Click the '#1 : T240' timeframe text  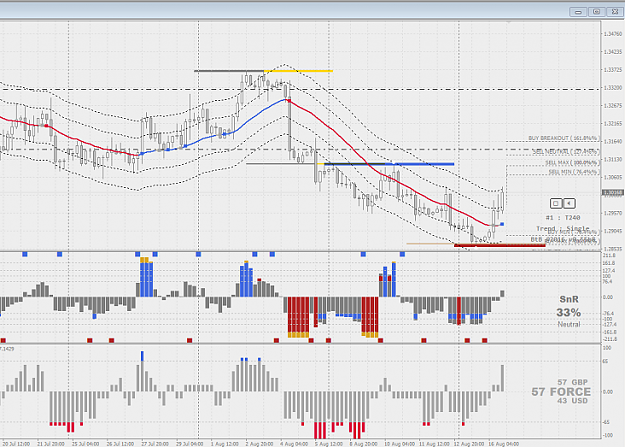coord(563,218)
